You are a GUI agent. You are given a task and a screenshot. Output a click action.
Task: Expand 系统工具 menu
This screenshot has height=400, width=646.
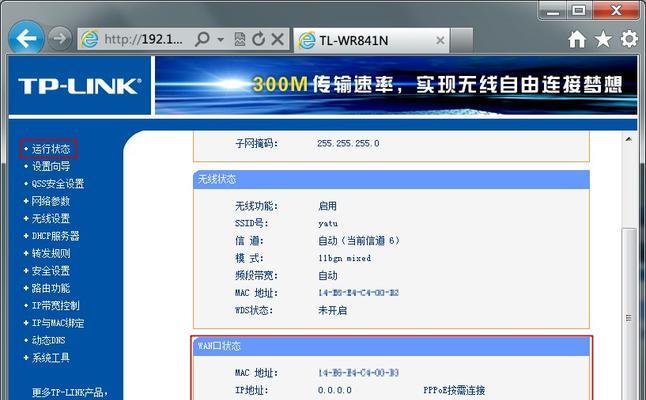click(51, 358)
